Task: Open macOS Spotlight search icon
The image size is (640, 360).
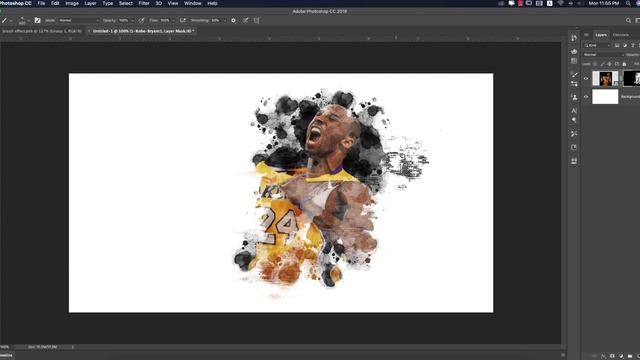Action: (628, 3)
